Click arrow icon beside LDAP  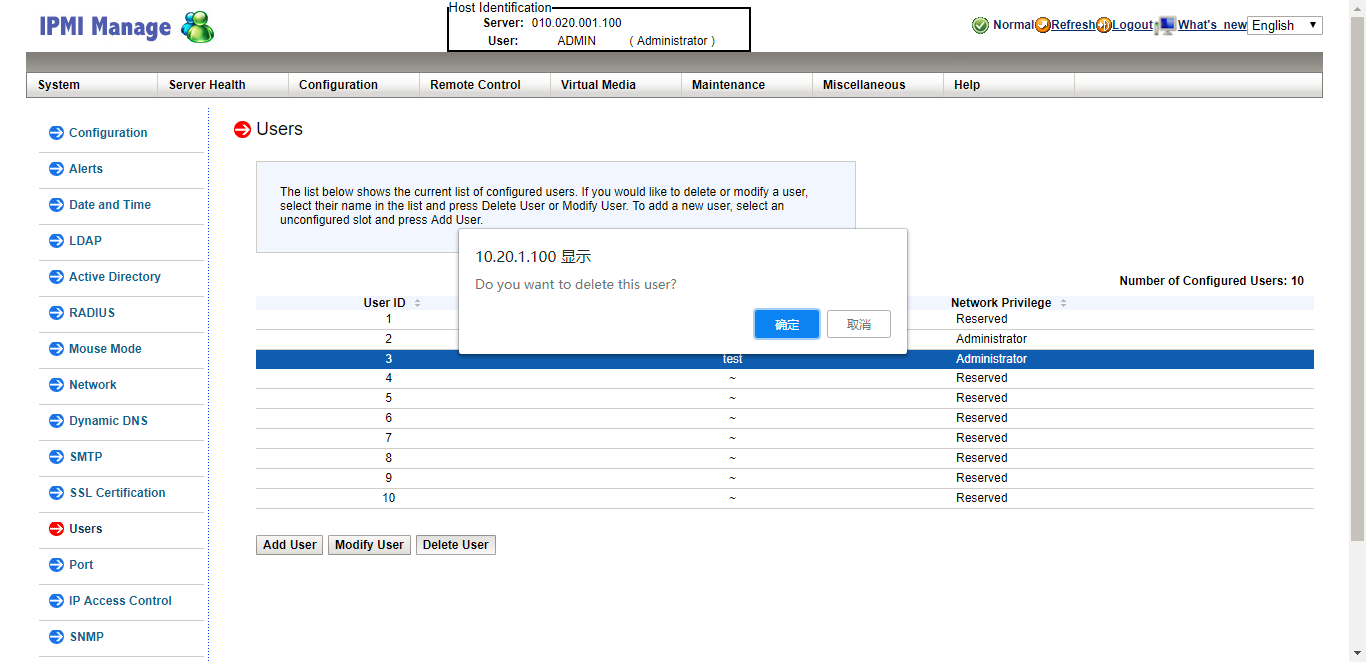(x=56, y=241)
